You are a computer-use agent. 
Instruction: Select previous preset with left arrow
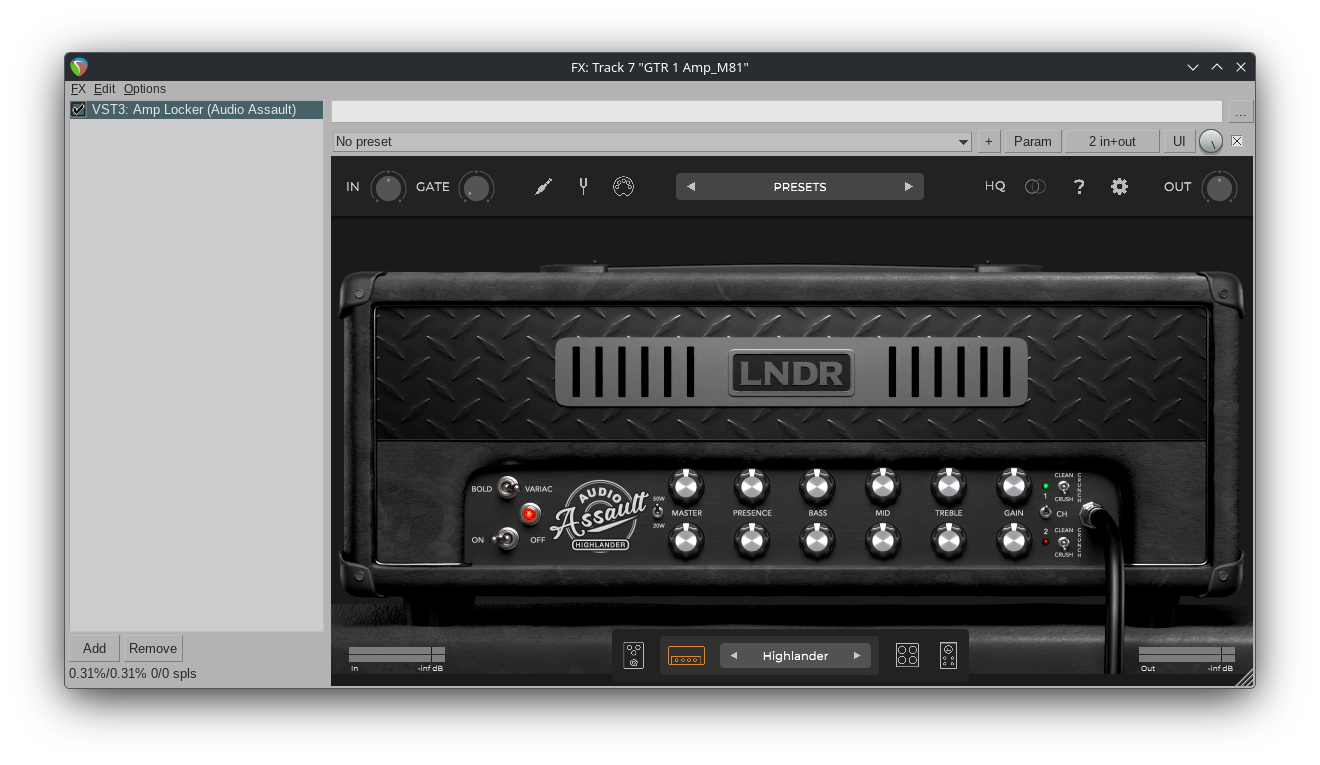pos(691,187)
